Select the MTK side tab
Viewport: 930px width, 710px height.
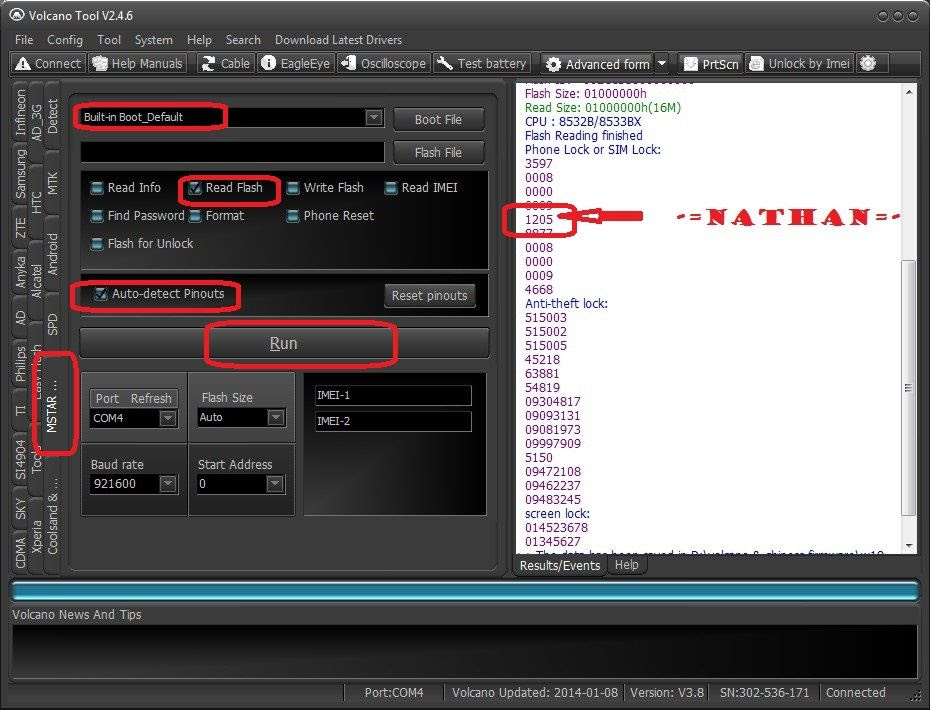coord(53,183)
